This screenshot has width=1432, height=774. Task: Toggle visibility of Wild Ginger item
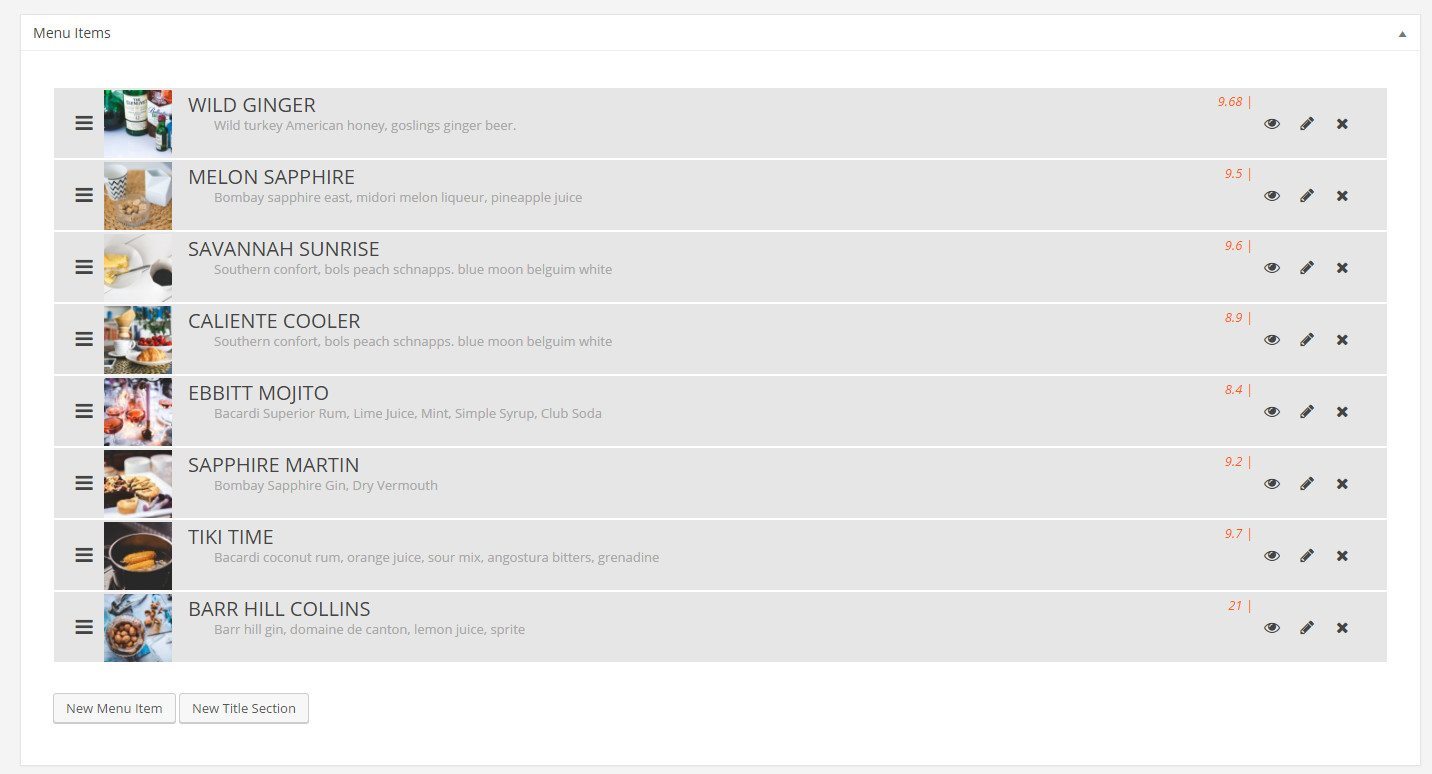(1272, 124)
